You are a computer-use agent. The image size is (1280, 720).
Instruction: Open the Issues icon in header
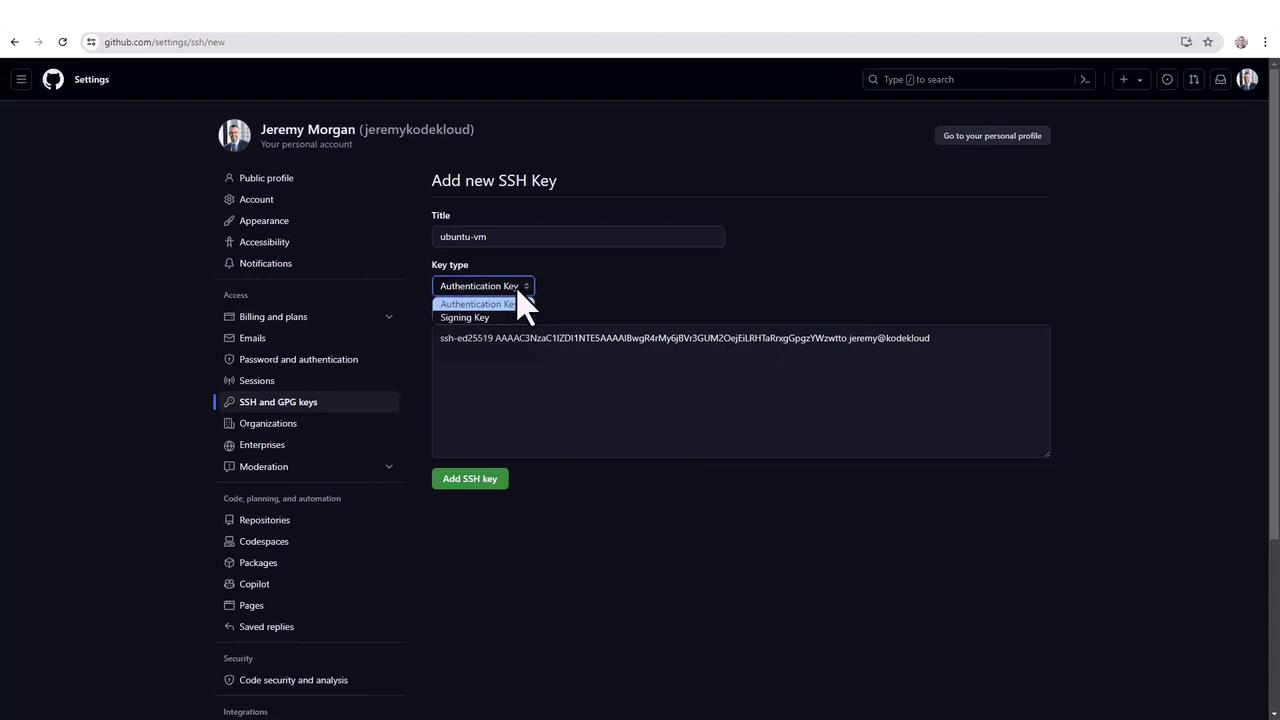(1167, 79)
